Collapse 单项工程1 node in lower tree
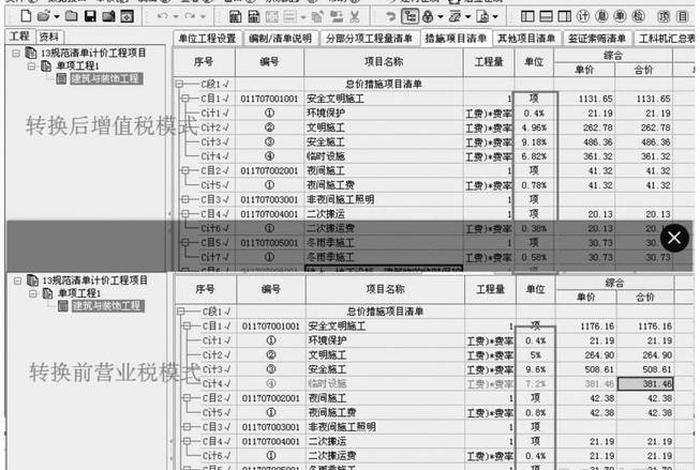This screenshot has height=470, width=700. [x=32, y=294]
